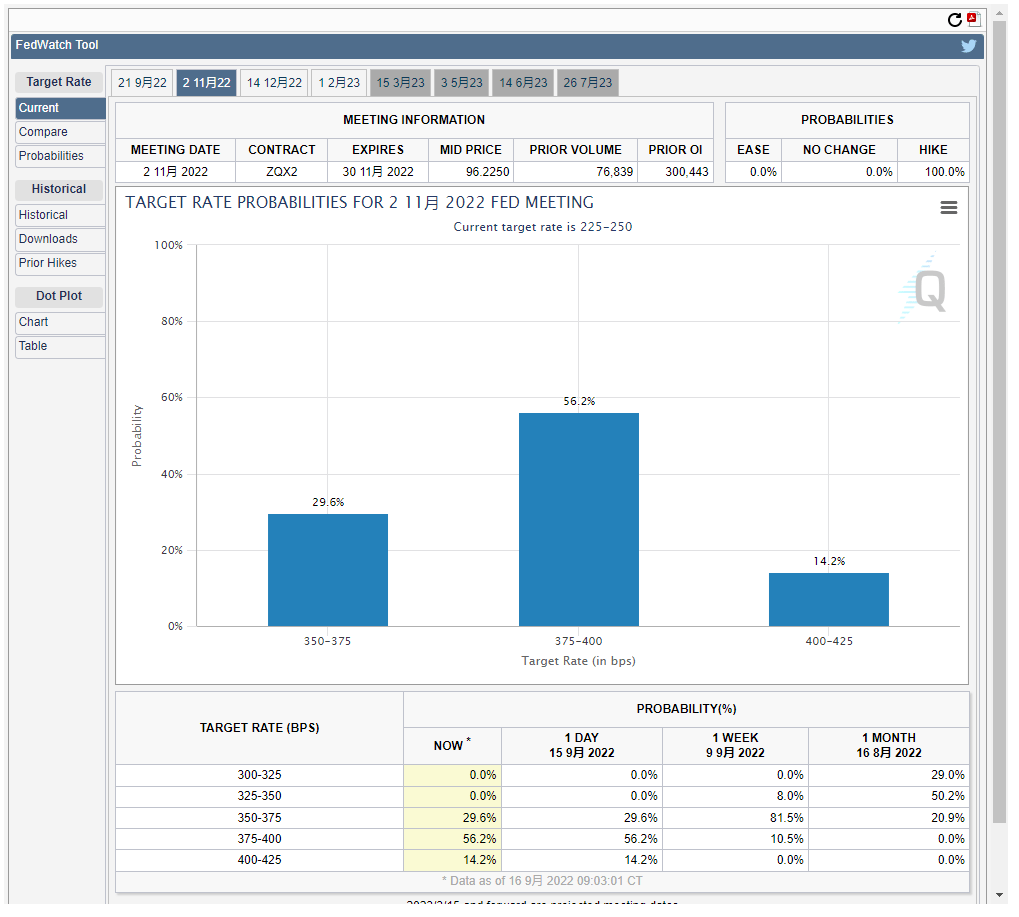Choose the 26 7月23 meeting tab
Image resolution: width=1019 pixels, height=917 pixels.
tap(588, 83)
